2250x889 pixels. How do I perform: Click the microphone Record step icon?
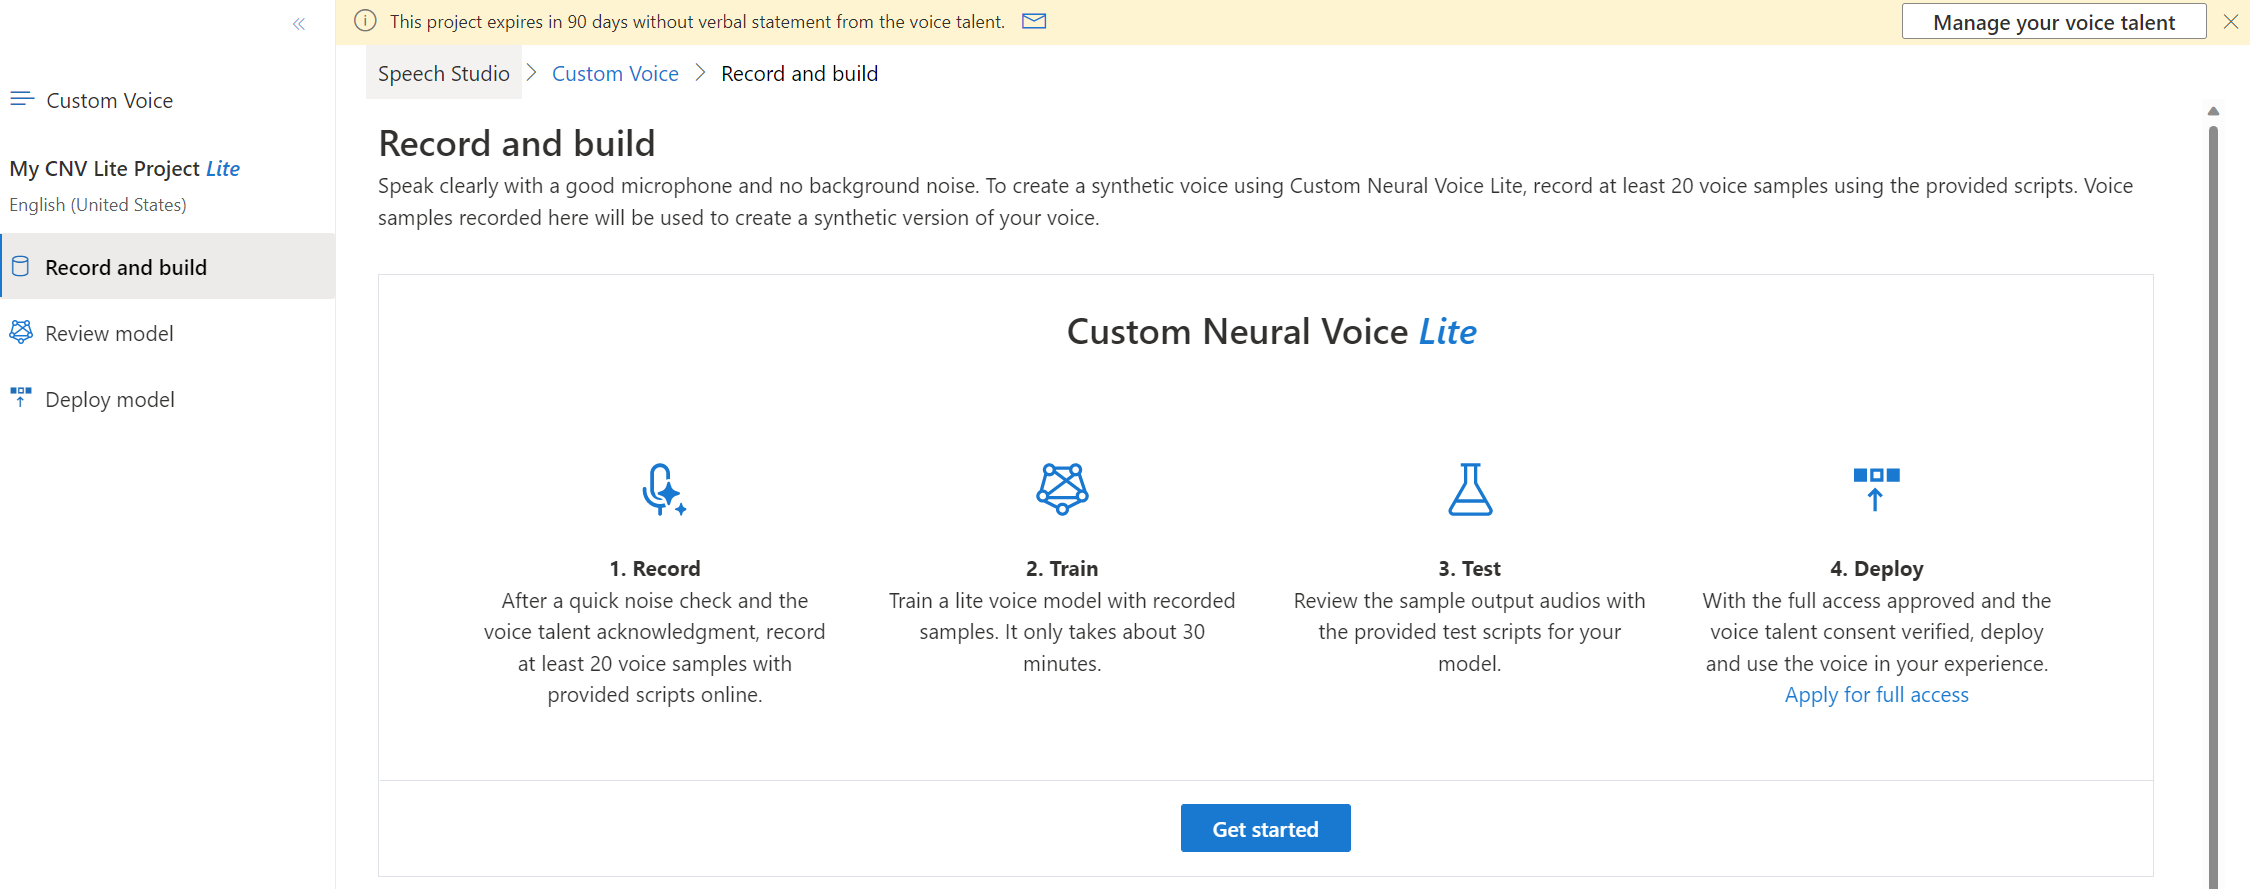point(662,489)
